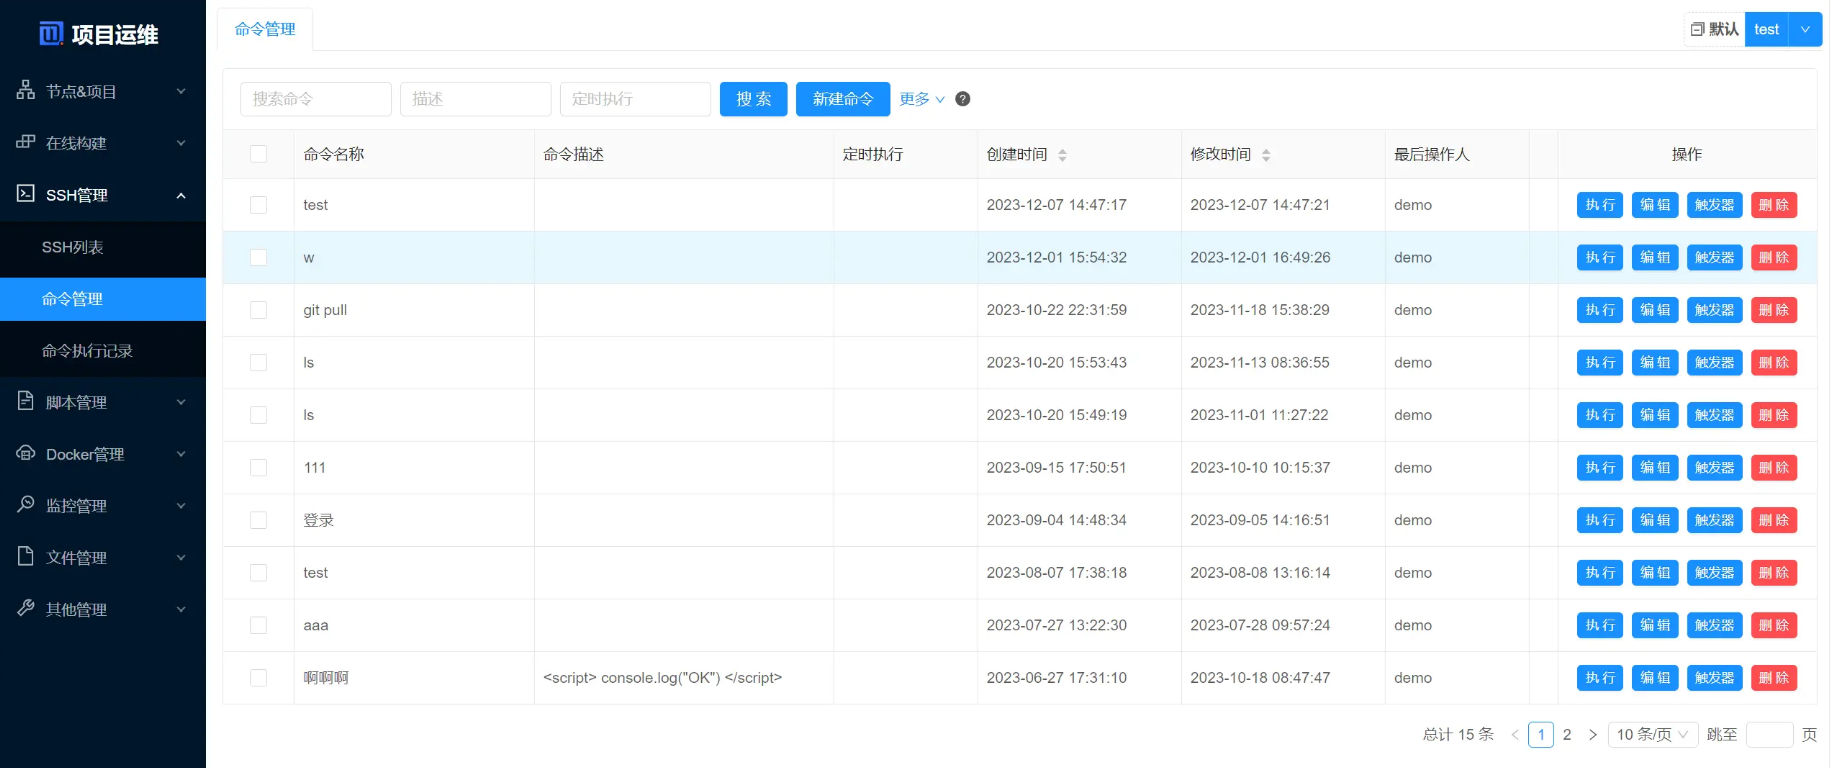Go to page 2

(x=1567, y=735)
